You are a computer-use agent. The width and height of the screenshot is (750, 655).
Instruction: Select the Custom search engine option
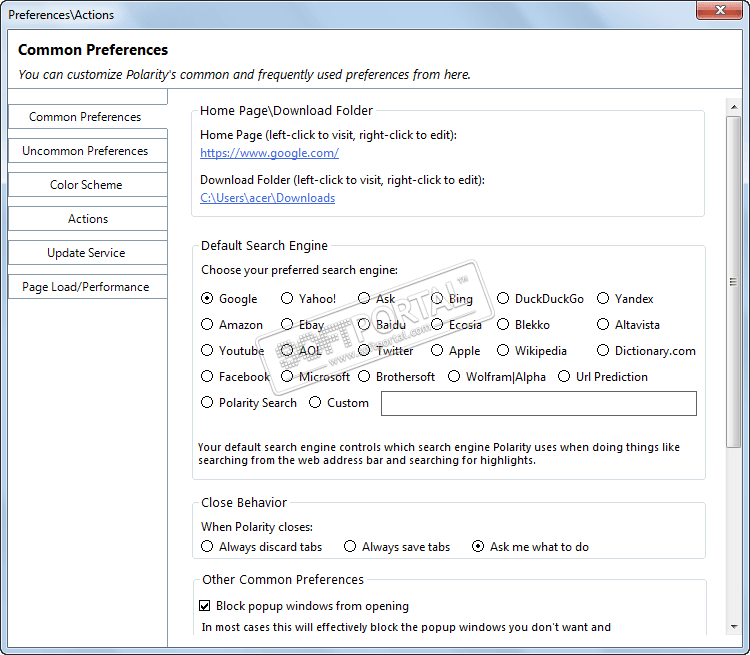click(x=316, y=403)
